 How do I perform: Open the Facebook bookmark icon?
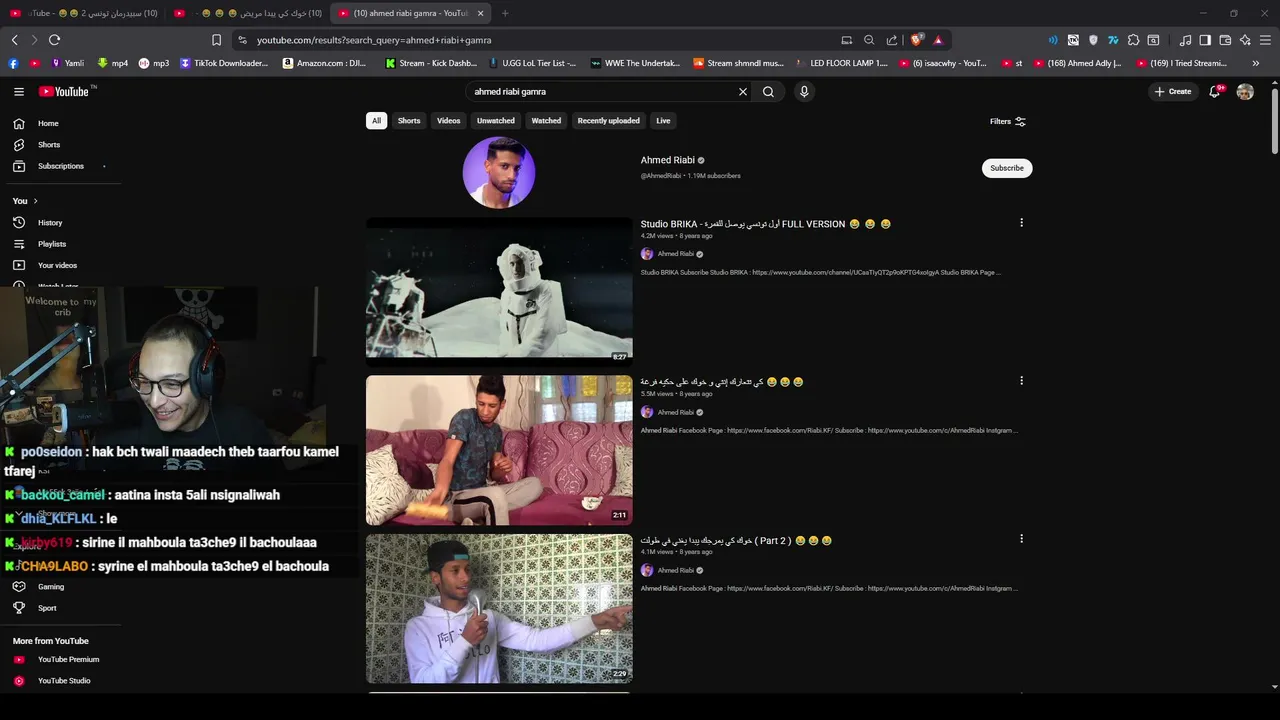(13, 63)
